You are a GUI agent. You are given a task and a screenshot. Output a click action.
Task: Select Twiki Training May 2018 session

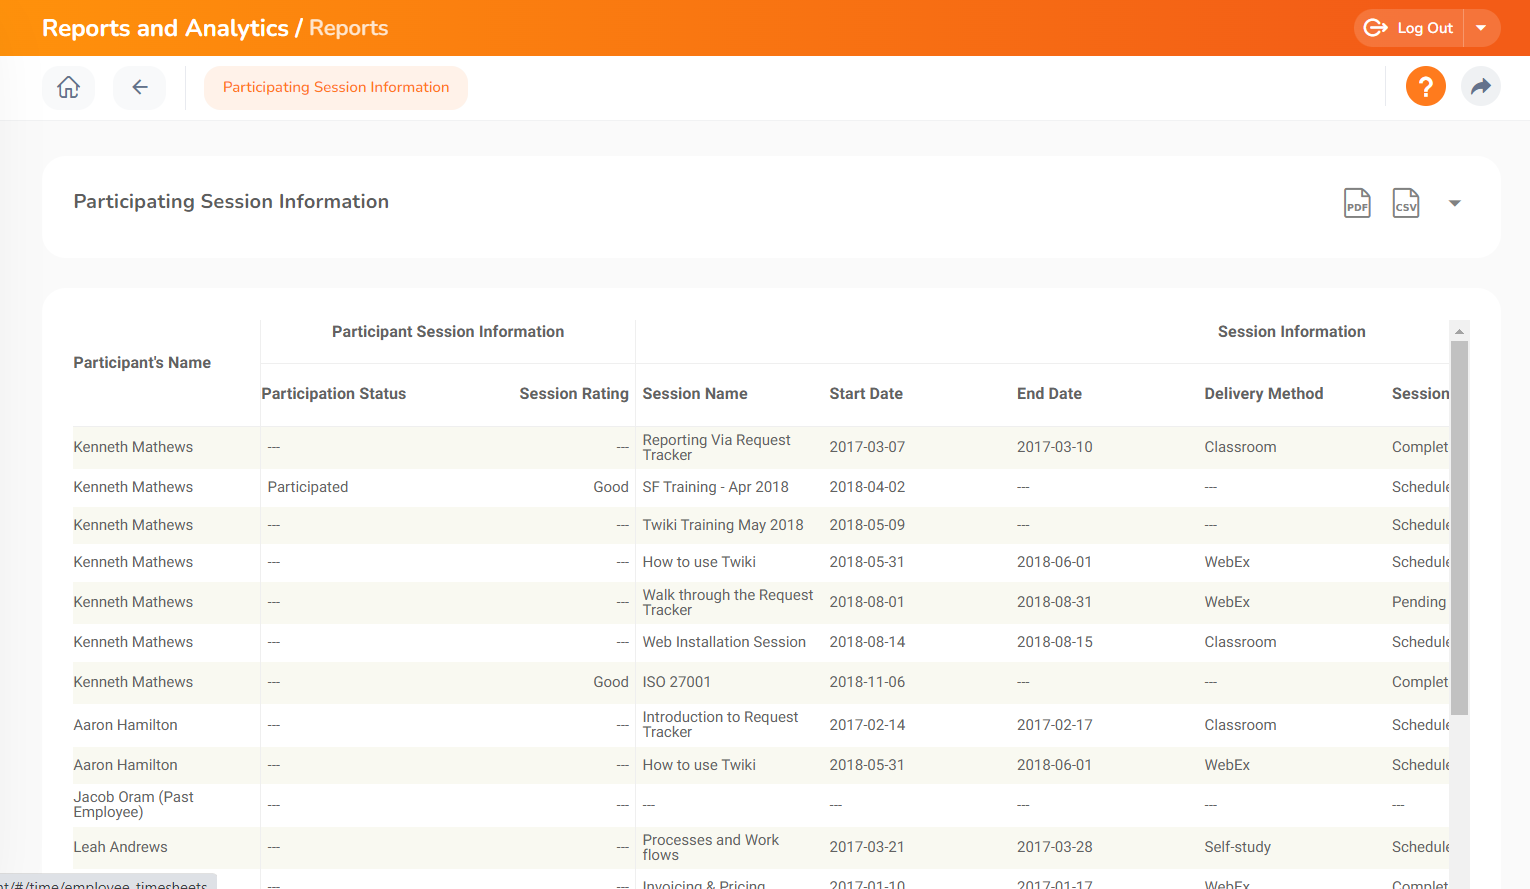[x=723, y=525]
